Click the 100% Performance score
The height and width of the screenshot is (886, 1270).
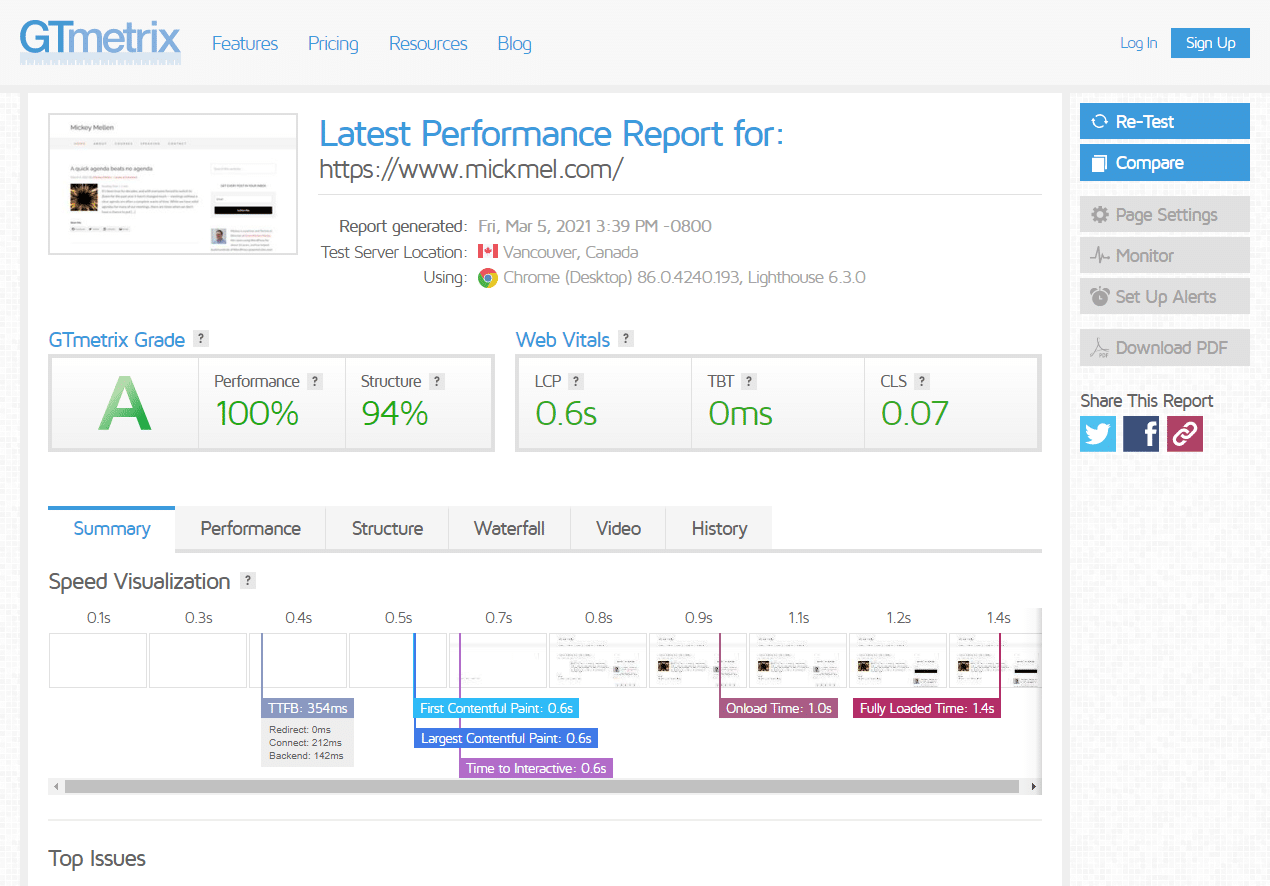(x=257, y=413)
